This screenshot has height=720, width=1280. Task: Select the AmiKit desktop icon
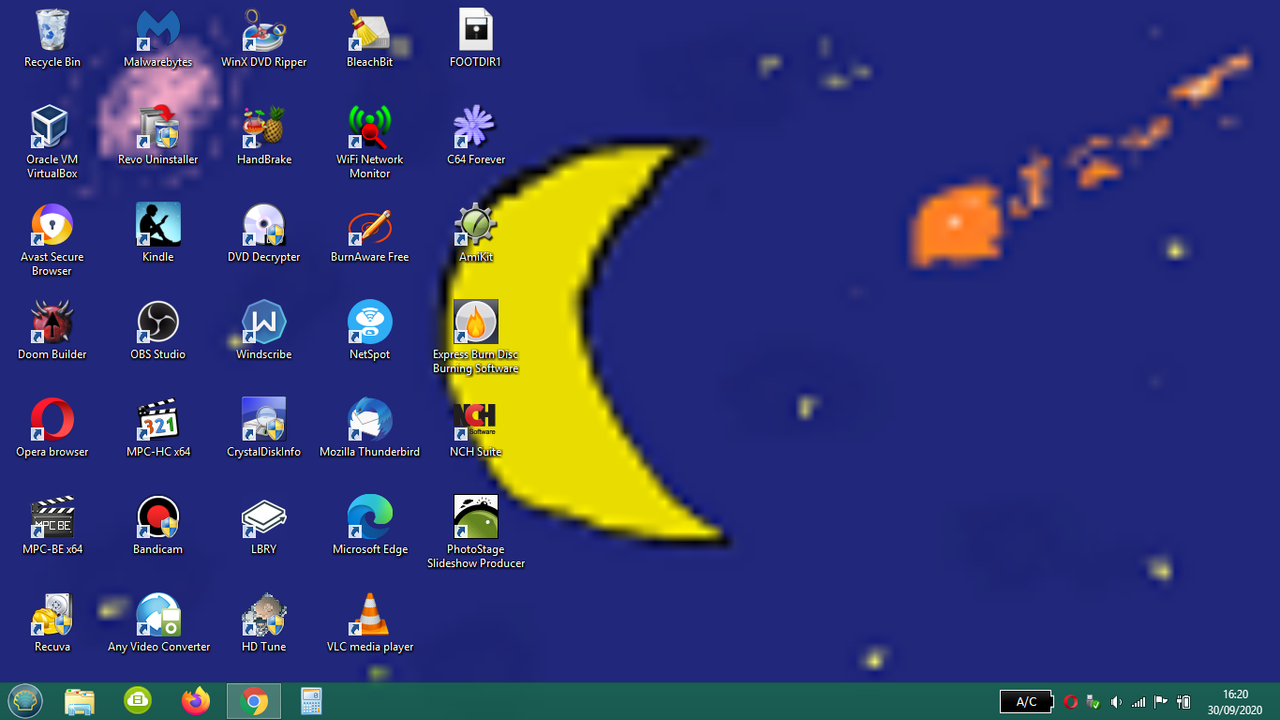click(x=476, y=225)
